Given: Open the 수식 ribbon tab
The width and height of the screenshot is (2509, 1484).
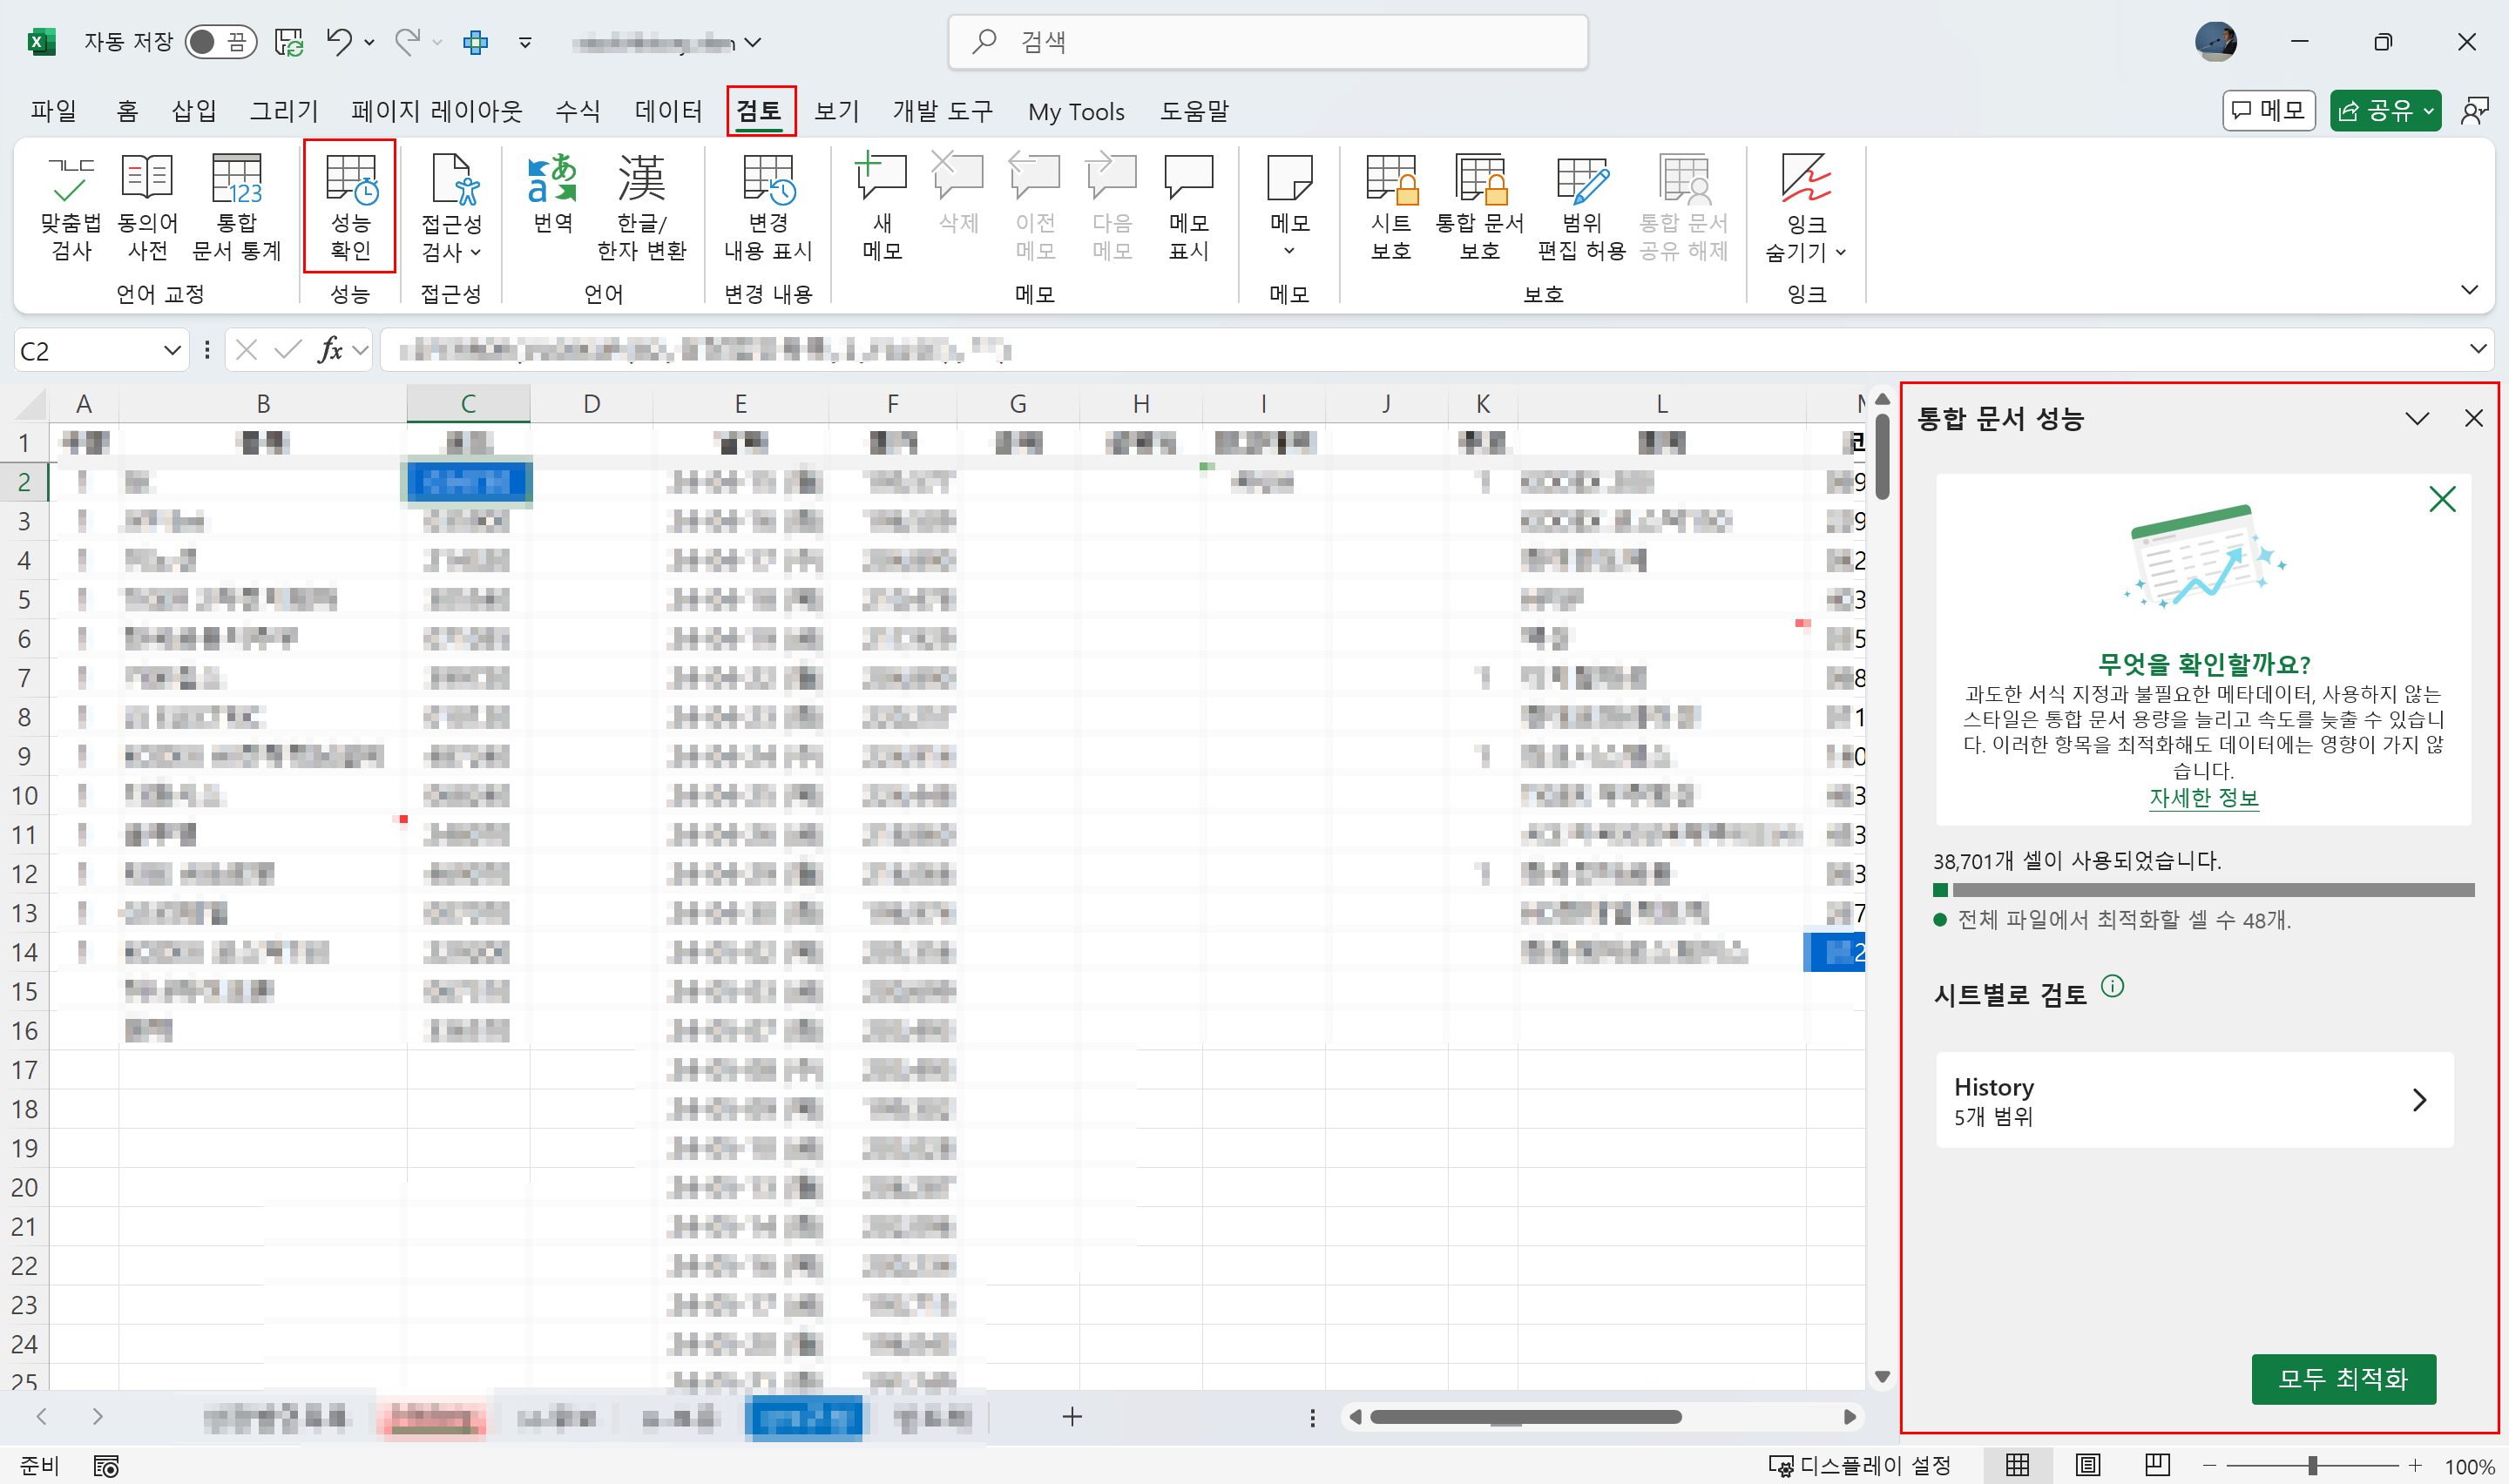Looking at the screenshot, I should click(x=577, y=110).
